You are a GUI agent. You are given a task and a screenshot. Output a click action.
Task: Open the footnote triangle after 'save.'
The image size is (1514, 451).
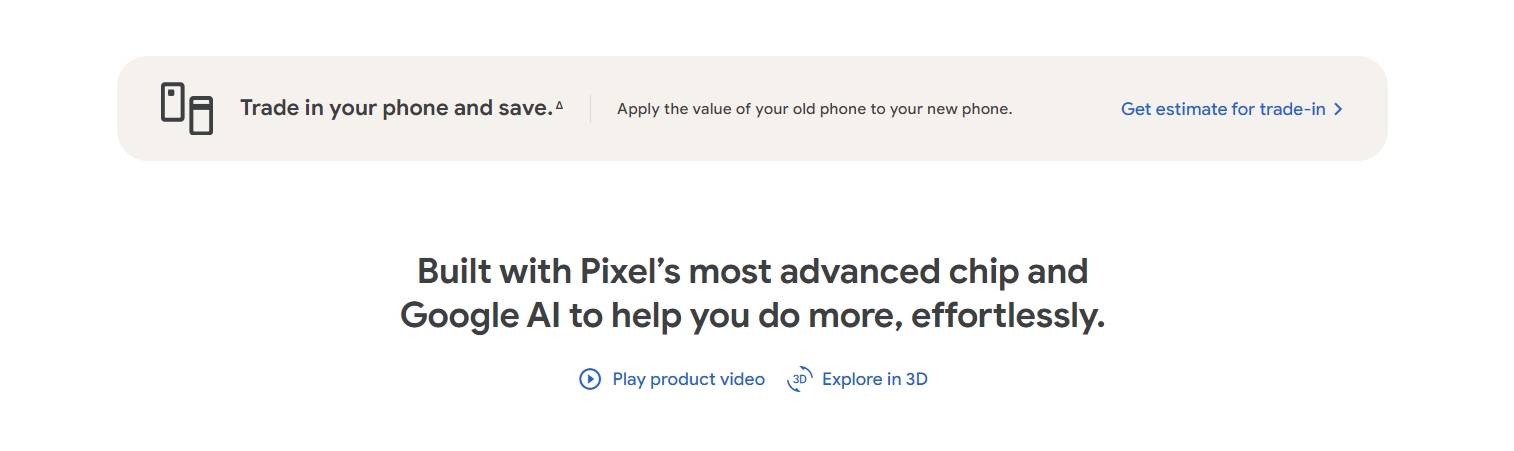click(559, 104)
